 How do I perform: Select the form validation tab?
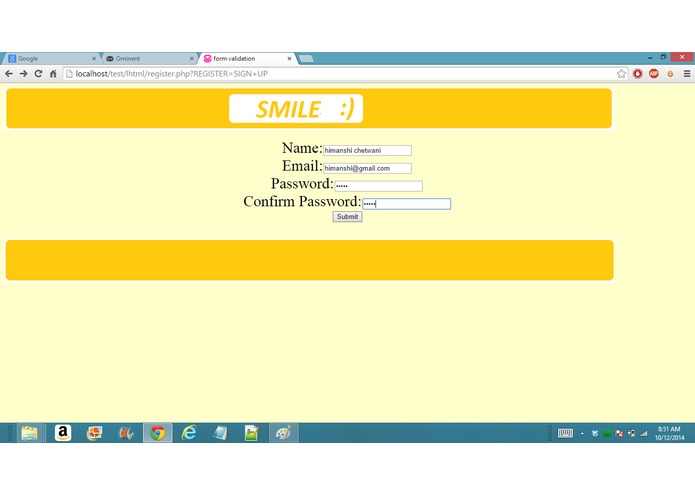(247, 58)
